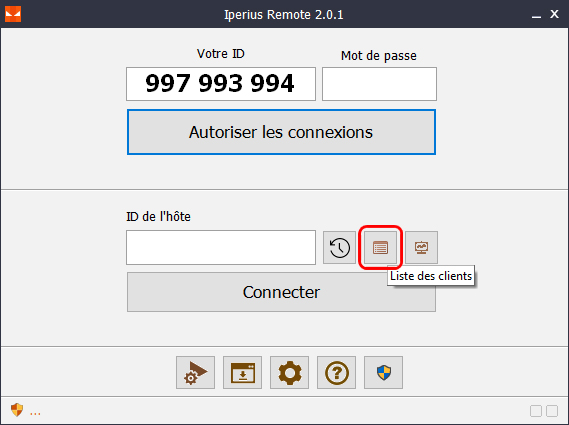Click the window download install icon

click(242, 372)
